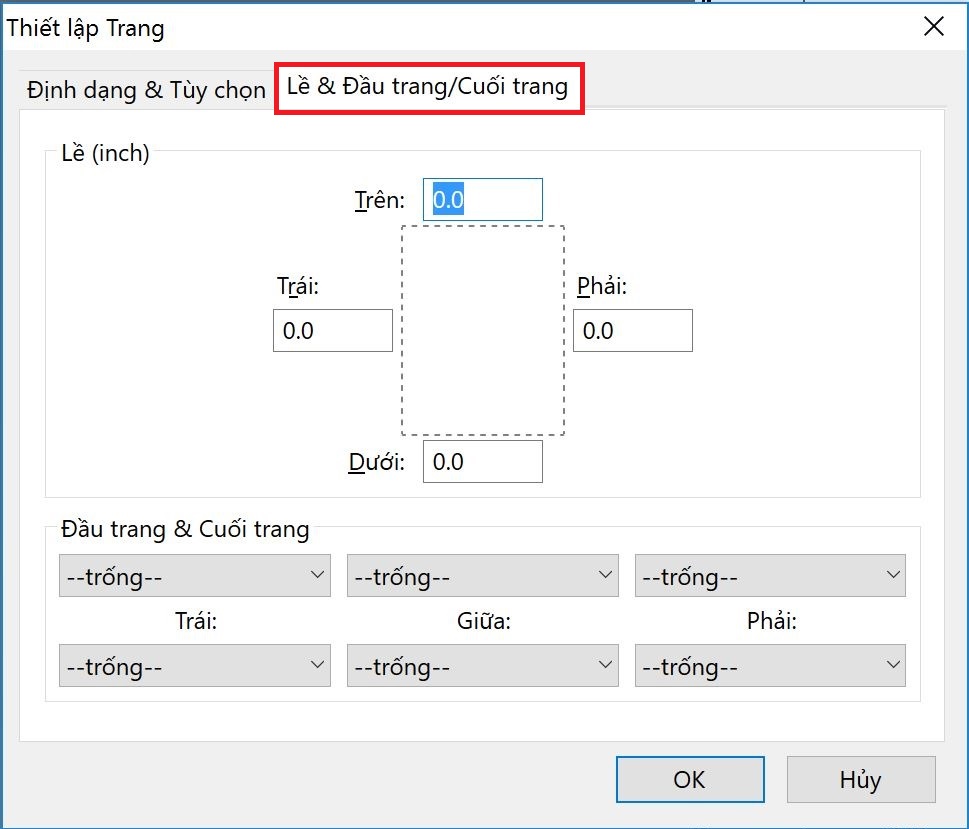Click the "Trên:" margin label
The height and width of the screenshot is (829, 969).
[380, 201]
